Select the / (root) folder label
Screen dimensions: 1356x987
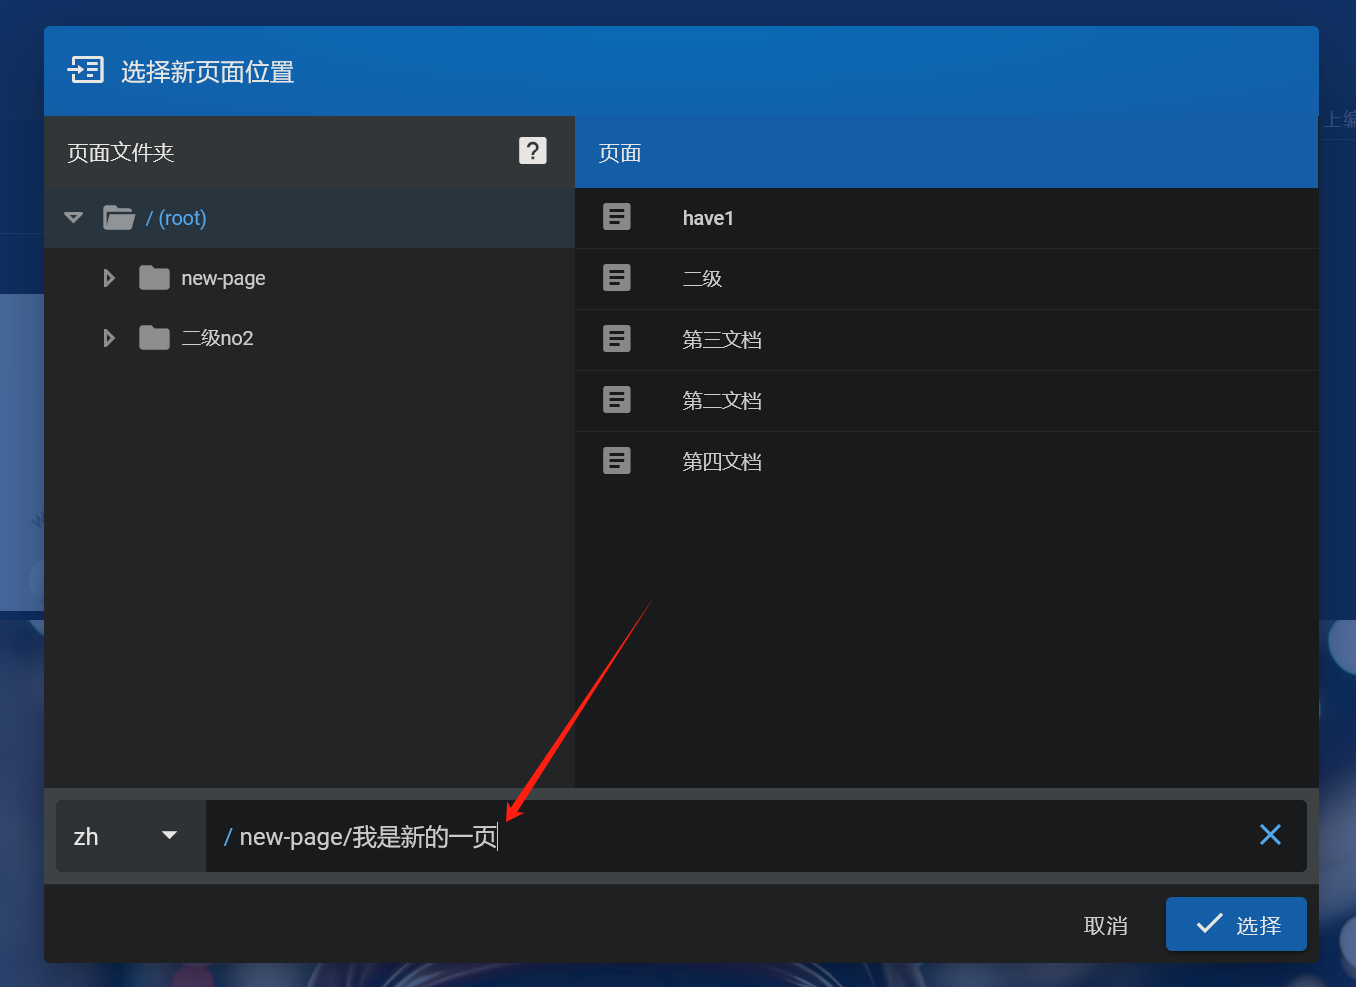click(x=176, y=218)
